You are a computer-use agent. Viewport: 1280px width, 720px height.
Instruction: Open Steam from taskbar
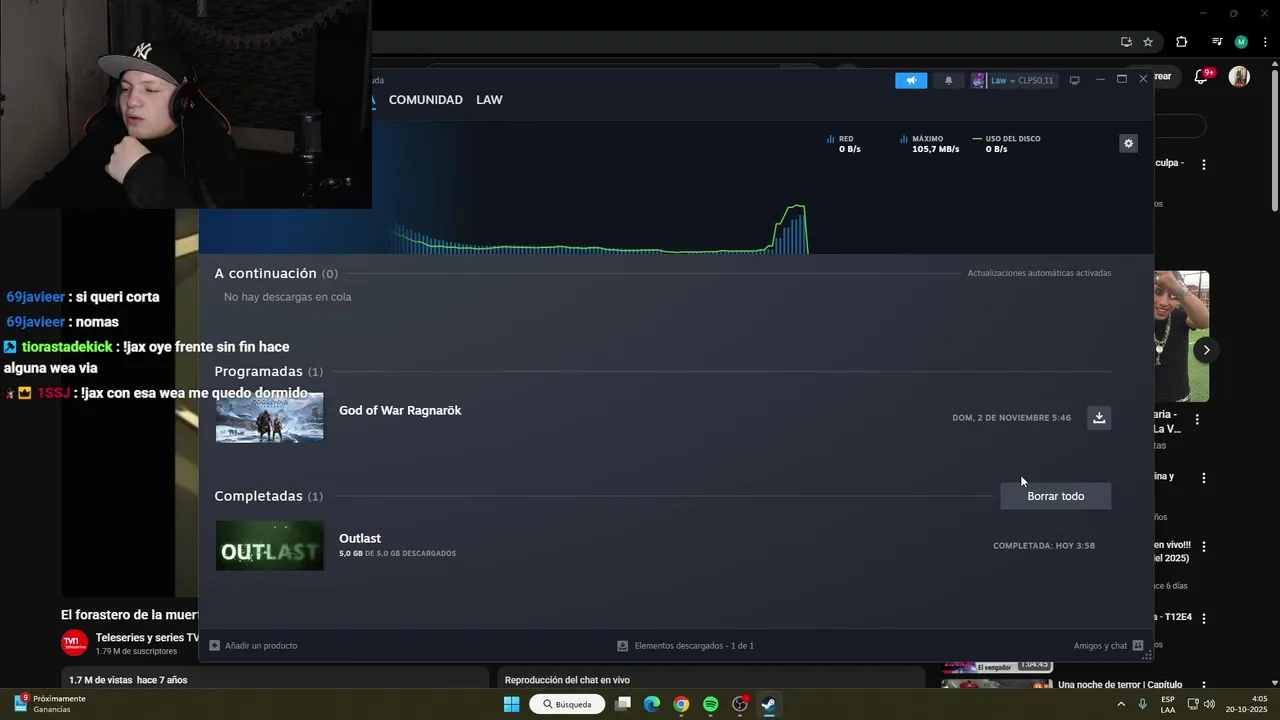pos(768,704)
